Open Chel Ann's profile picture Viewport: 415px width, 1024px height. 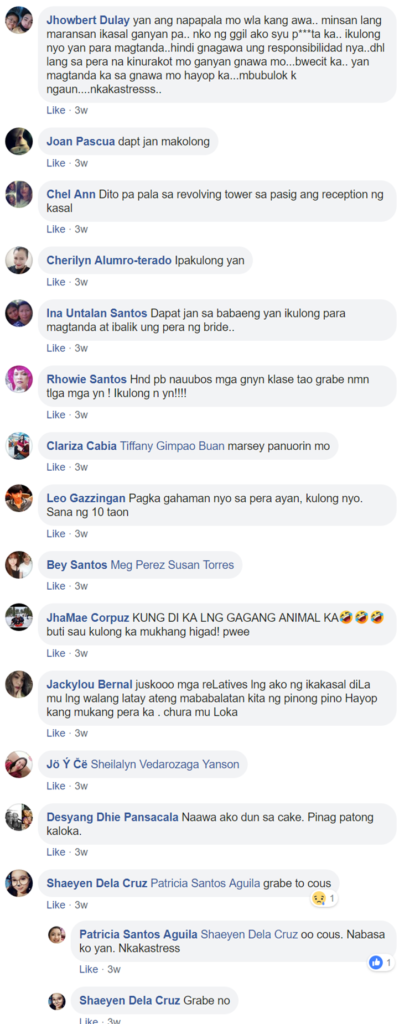(19, 195)
